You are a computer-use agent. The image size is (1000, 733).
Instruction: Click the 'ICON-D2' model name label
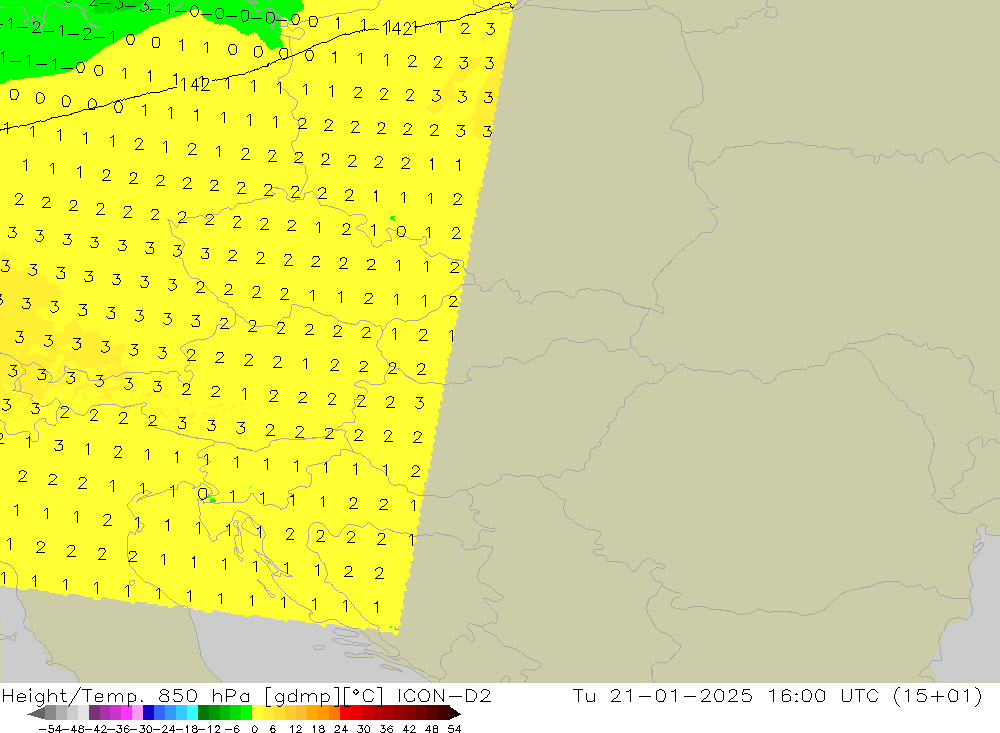coord(444,695)
